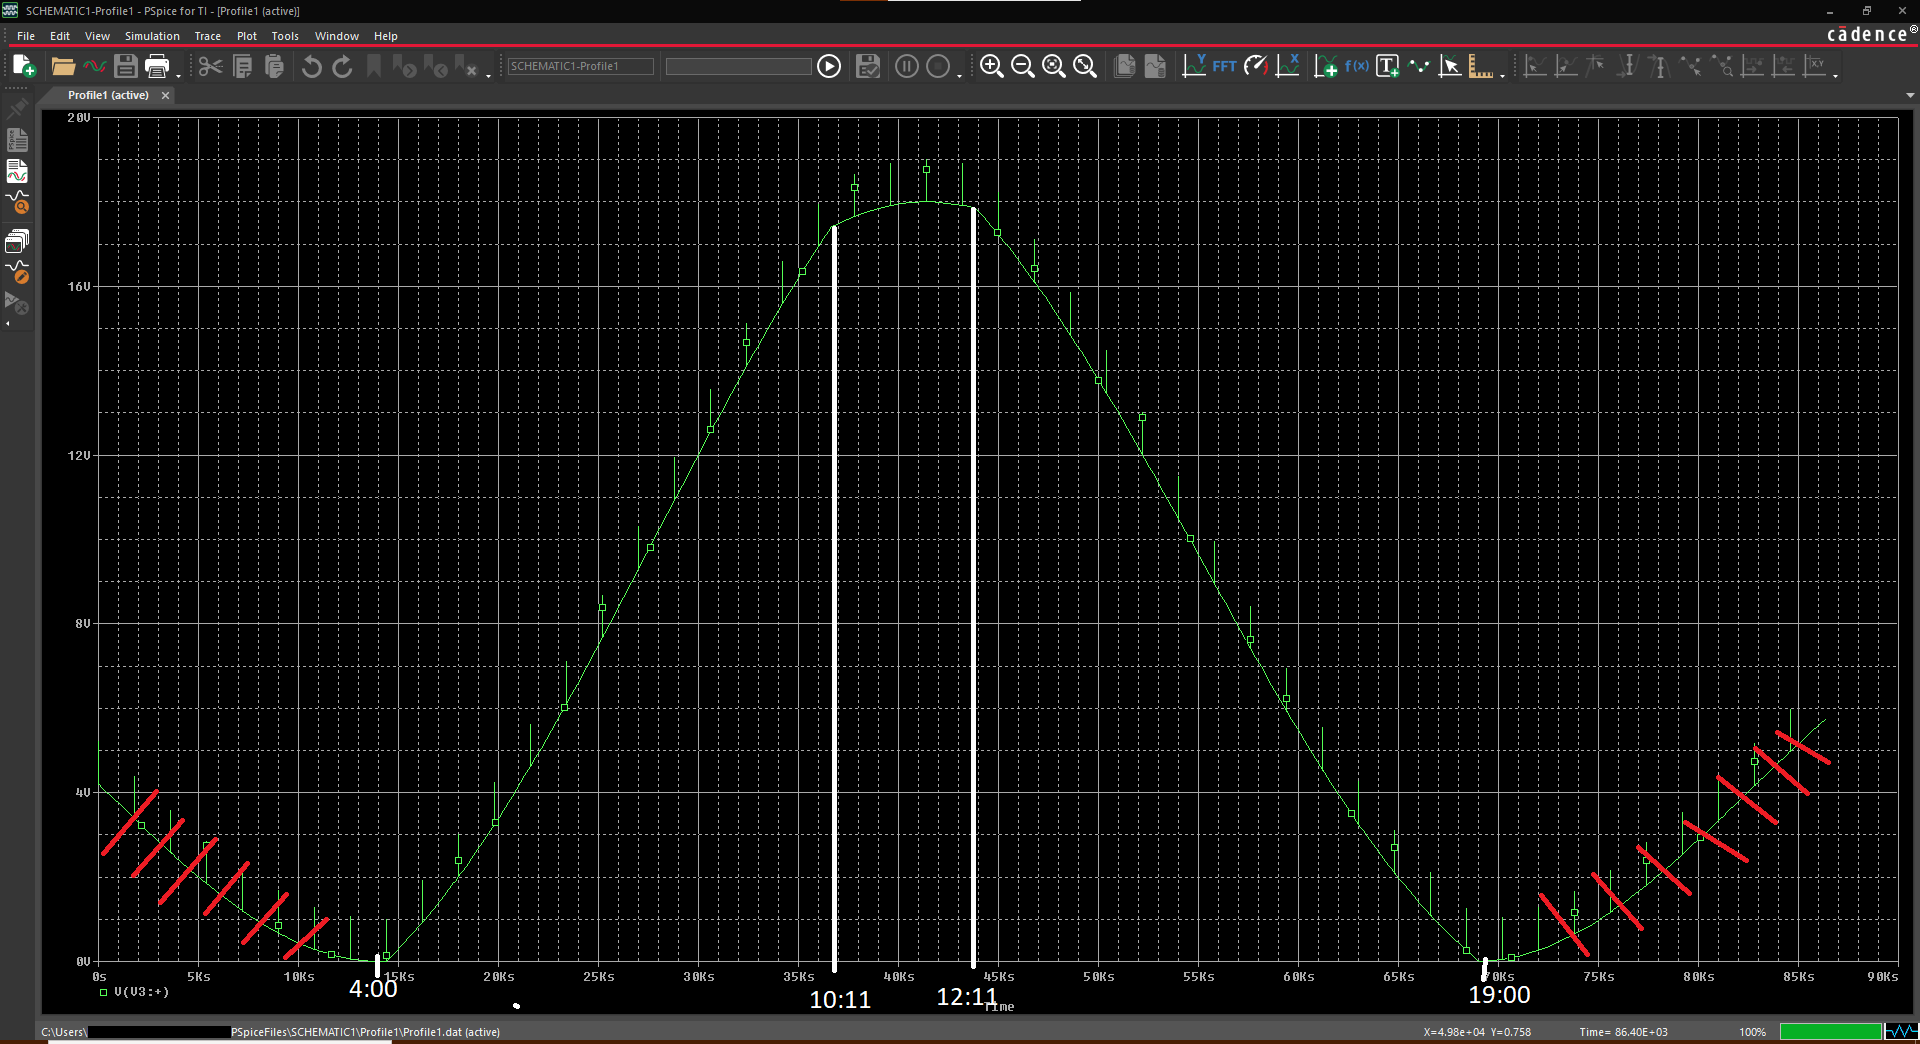Expand the file toolbar options arrow
This screenshot has width=1920, height=1044.
179,75
